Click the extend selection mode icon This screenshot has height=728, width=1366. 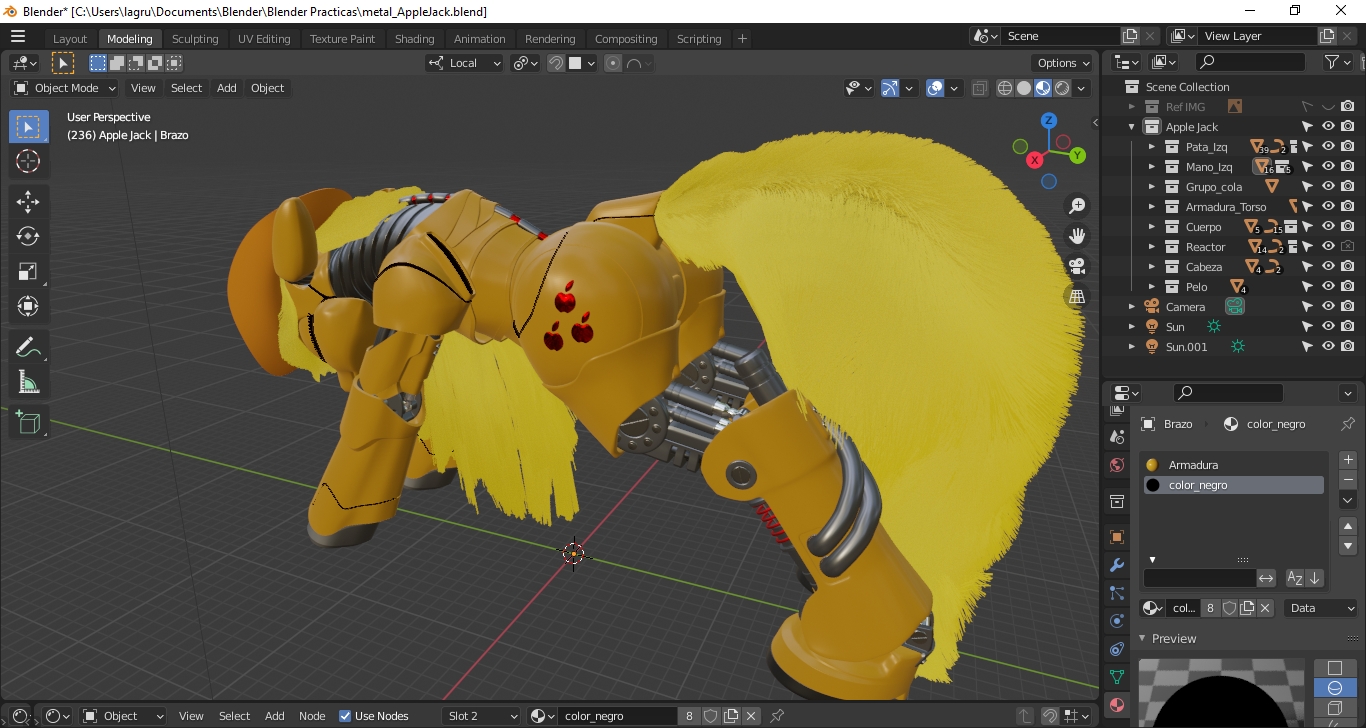117,63
